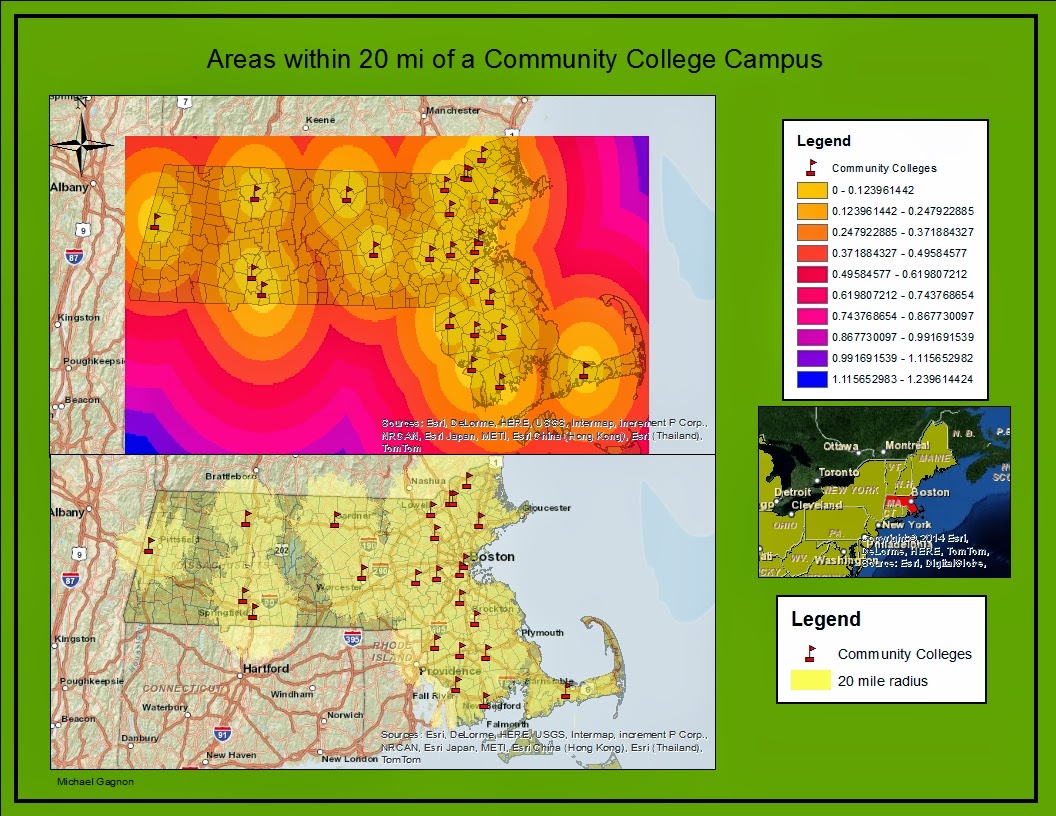
Task: Click the Community Colleges flag in the lower legend
Action: [810, 653]
